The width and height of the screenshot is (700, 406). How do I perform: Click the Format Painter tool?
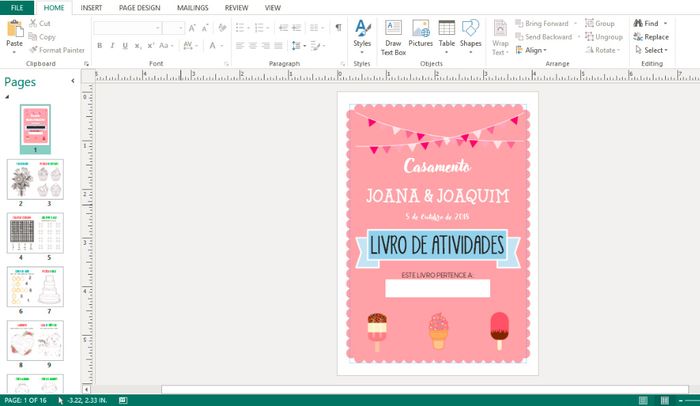56,49
